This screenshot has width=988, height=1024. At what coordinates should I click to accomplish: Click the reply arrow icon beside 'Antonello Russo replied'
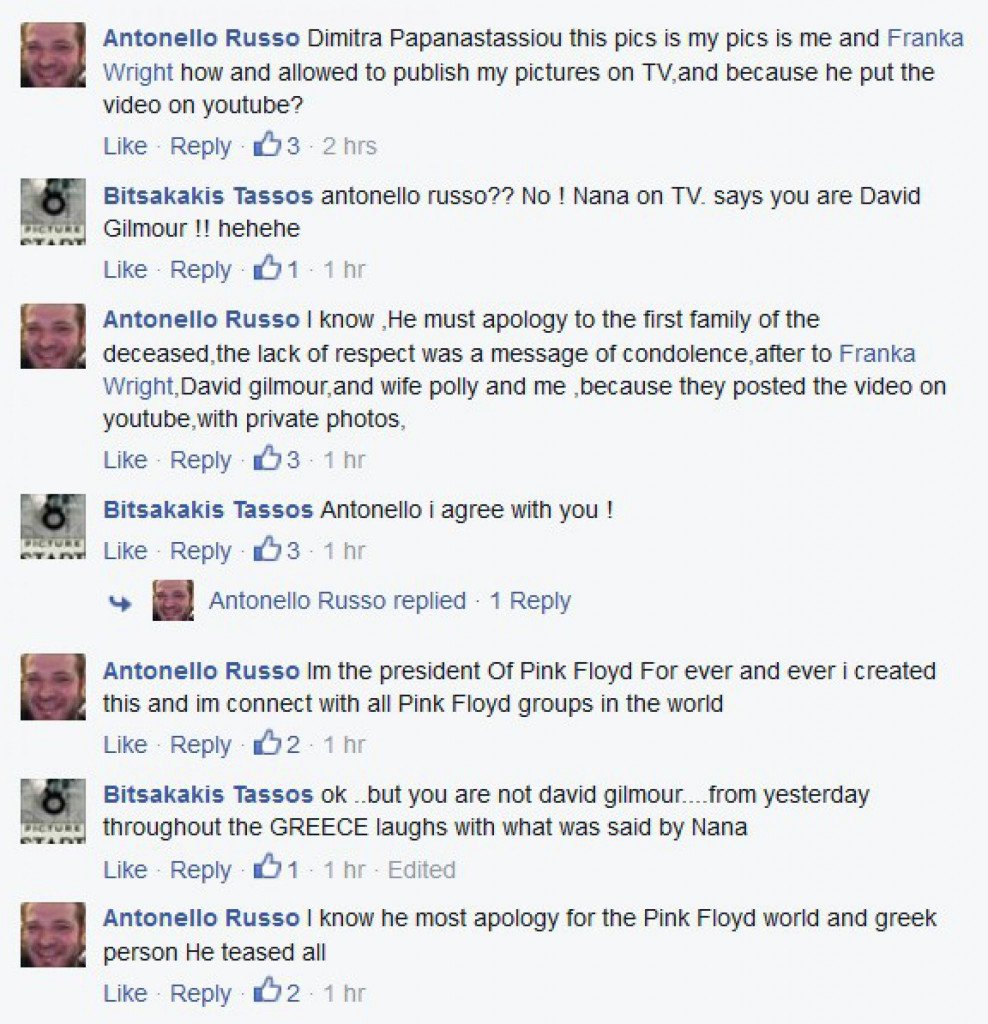[120, 603]
